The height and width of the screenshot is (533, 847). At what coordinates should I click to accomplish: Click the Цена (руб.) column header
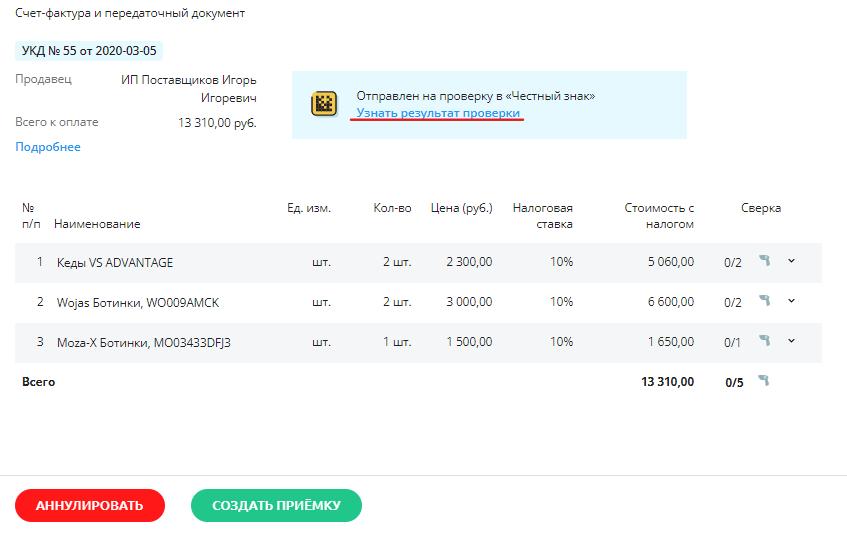[462, 208]
